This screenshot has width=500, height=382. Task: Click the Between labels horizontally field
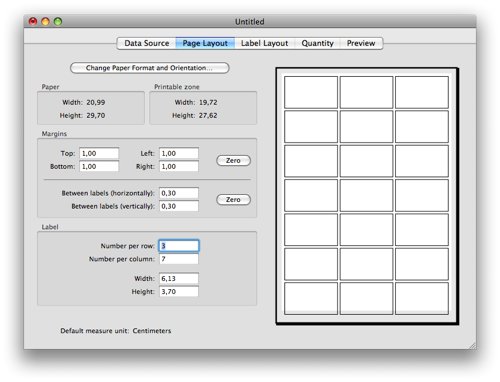point(179,193)
